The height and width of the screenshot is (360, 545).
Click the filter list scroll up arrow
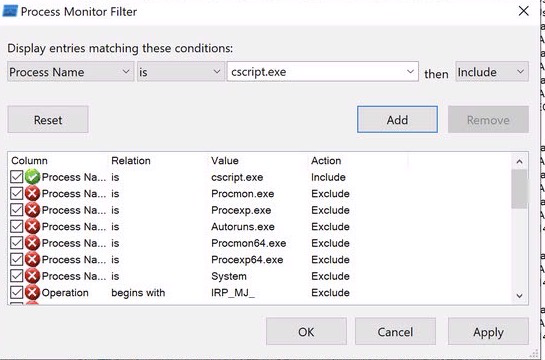tap(519, 161)
